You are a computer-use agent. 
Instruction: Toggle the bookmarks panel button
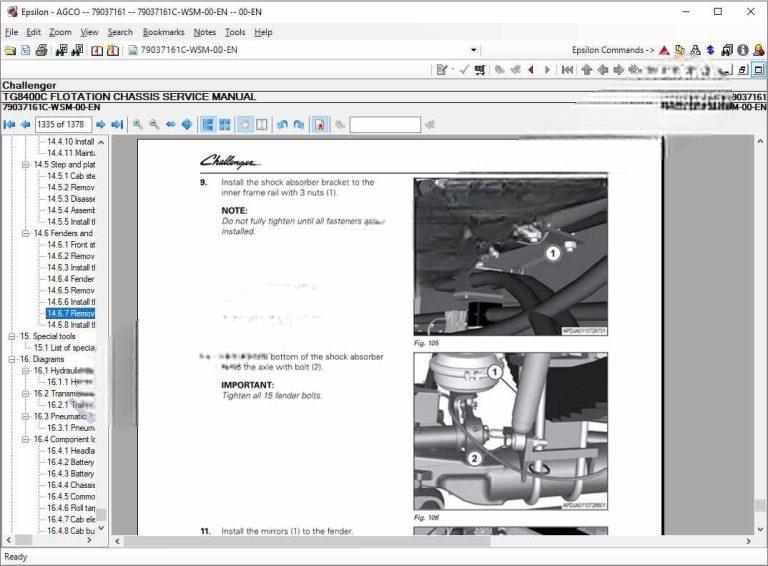point(320,124)
